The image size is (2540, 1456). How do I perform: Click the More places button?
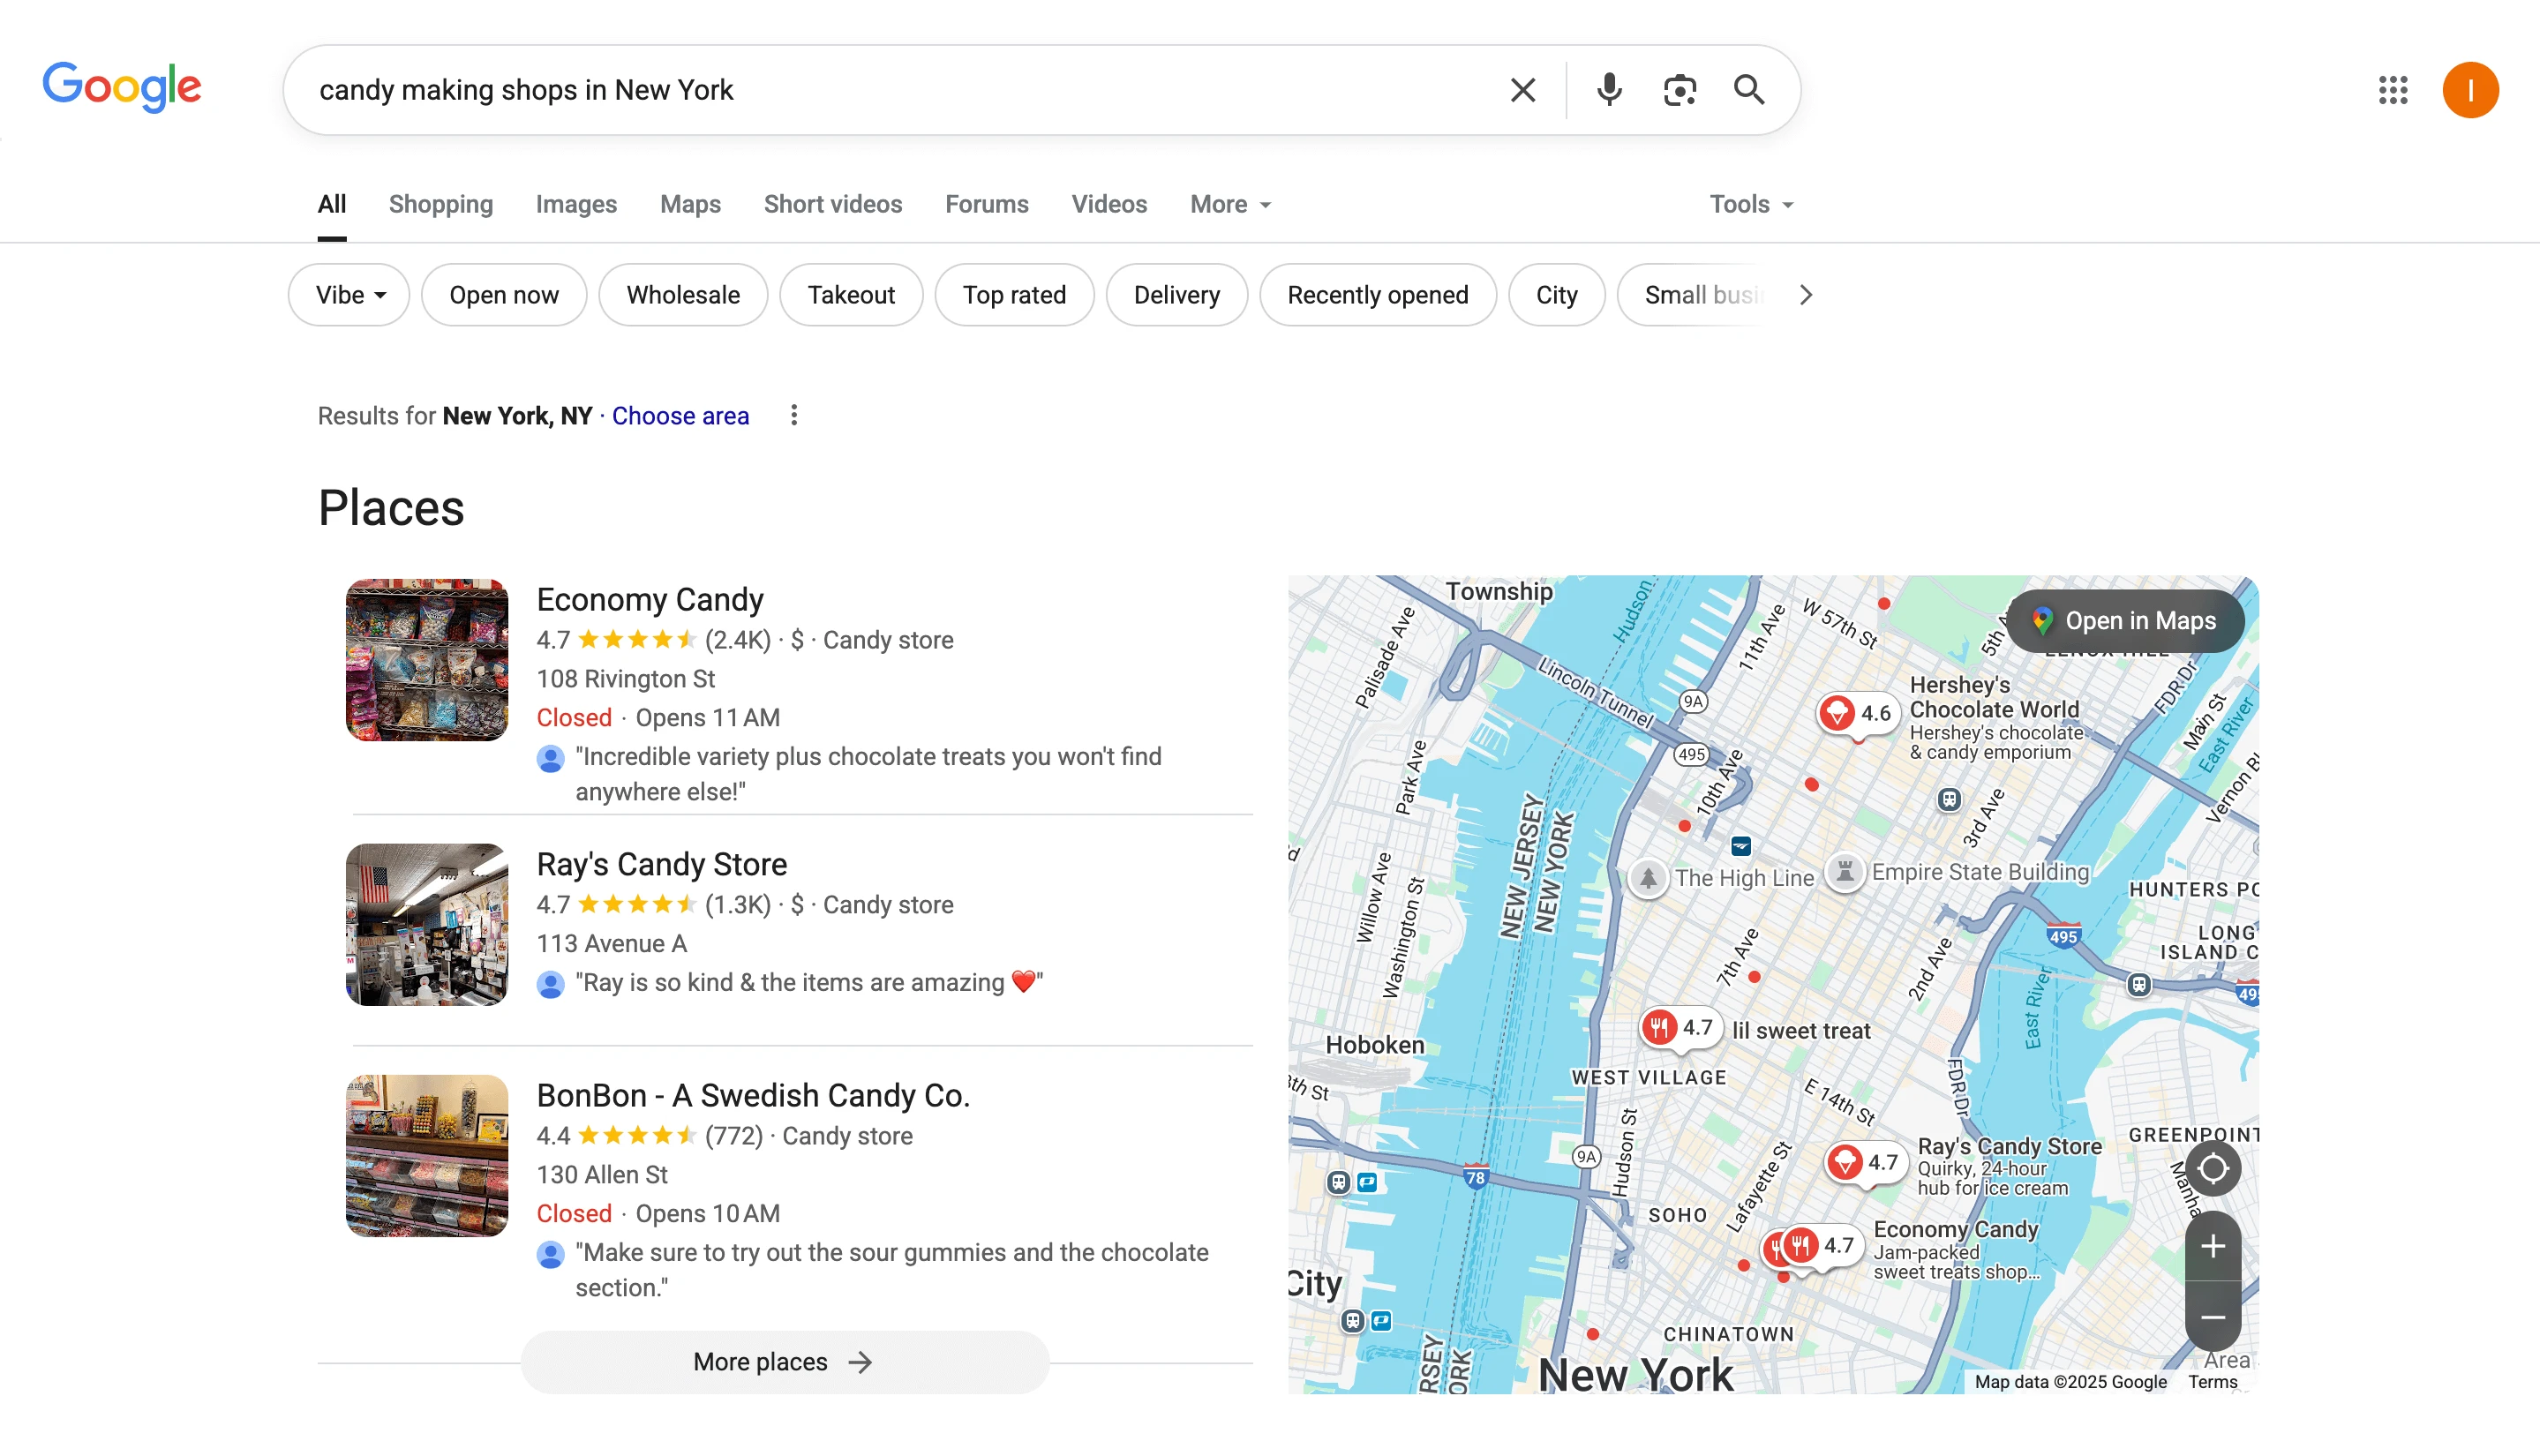coord(785,1362)
